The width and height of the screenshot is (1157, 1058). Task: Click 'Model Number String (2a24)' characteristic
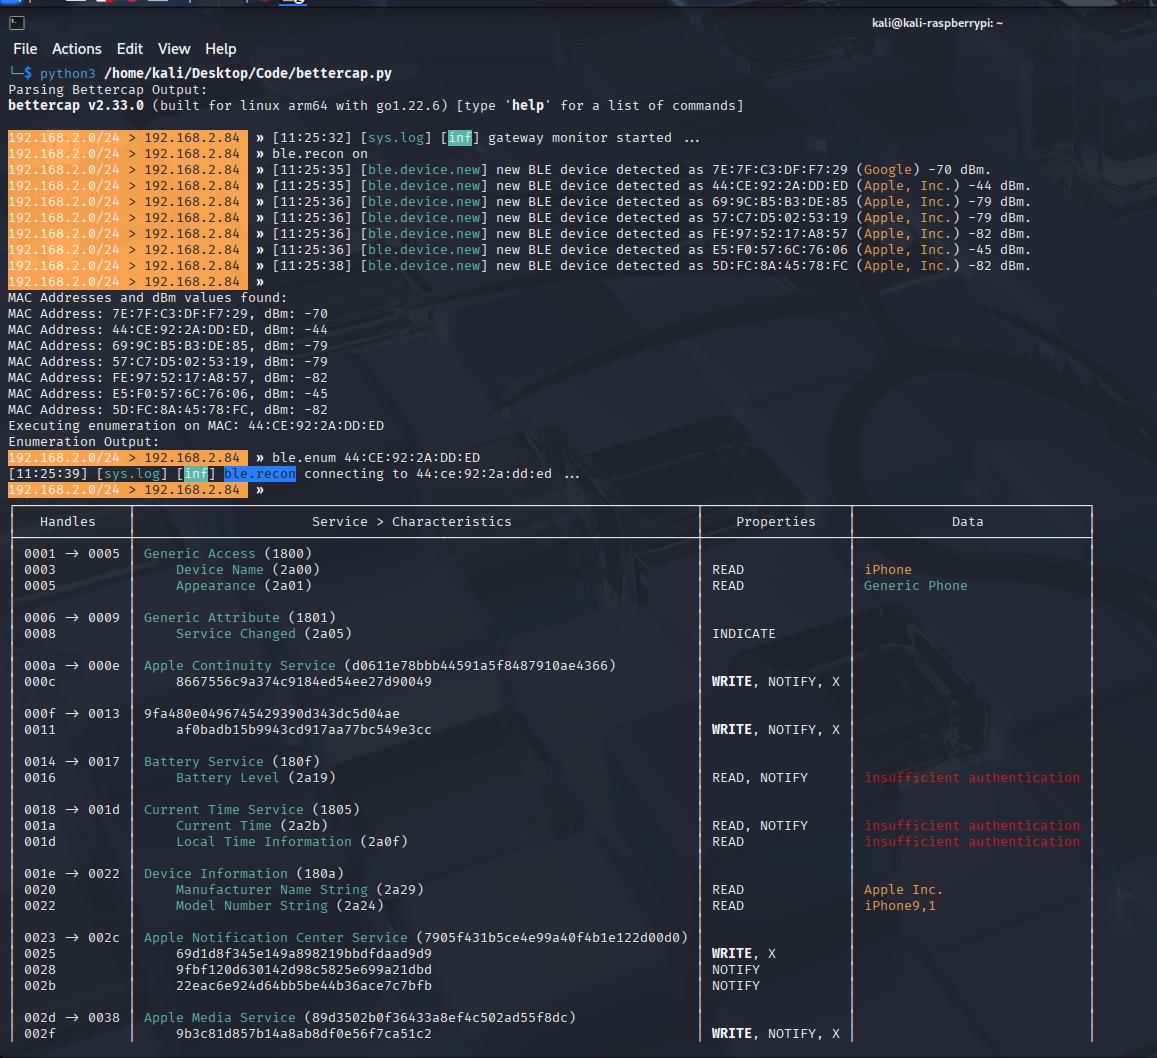280,905
